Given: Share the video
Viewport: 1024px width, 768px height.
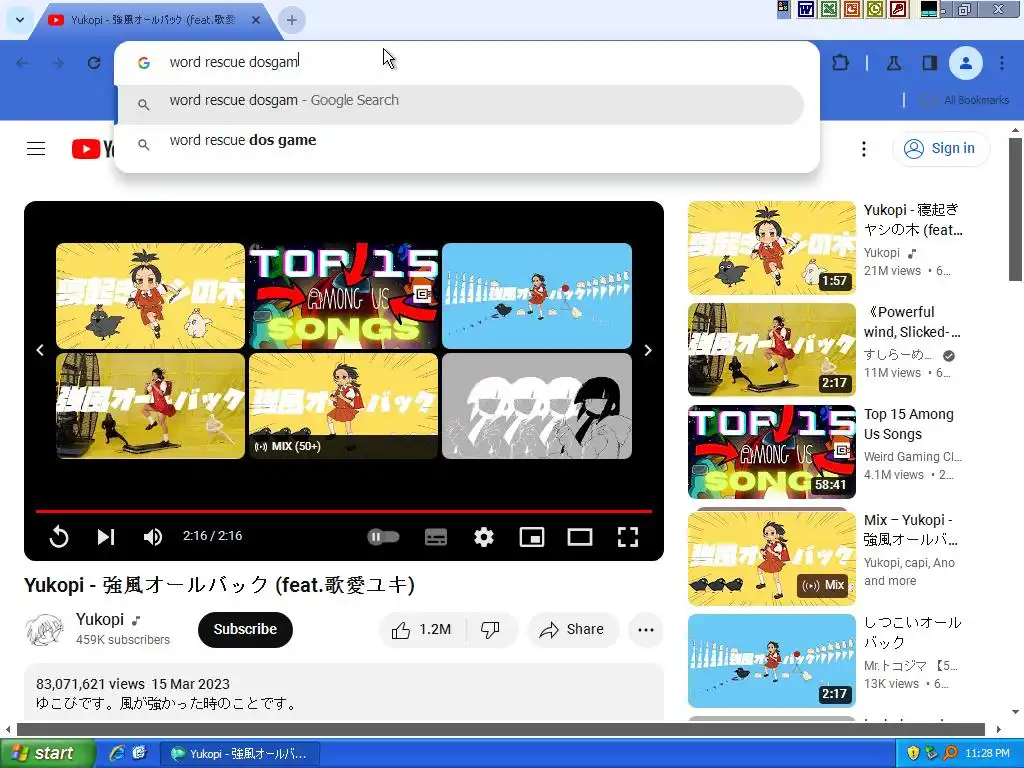Looking at the screenshot, I should pos(572,630).
